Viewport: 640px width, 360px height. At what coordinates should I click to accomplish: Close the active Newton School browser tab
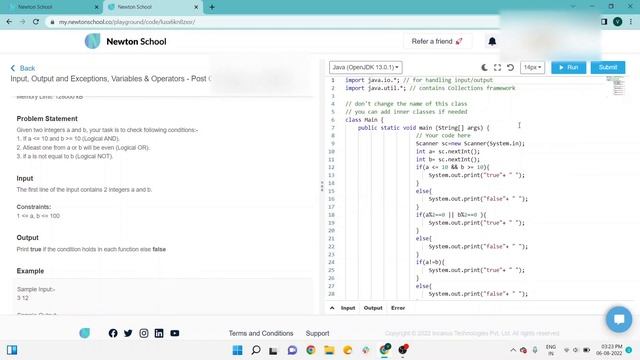(x=196, y=7)
